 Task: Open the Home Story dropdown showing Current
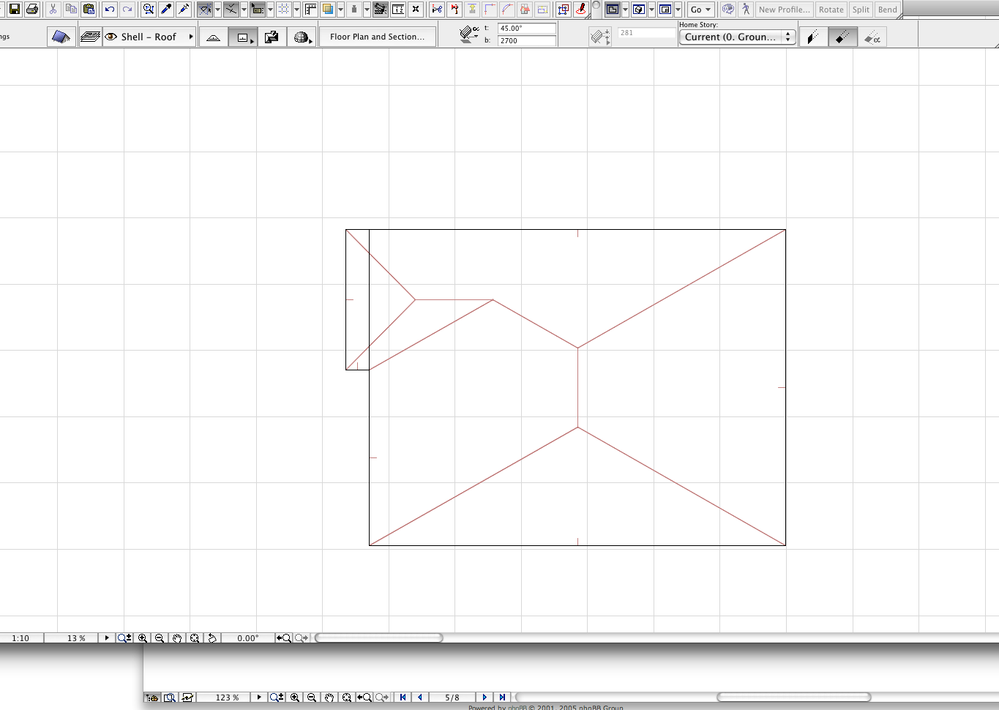(x=736, y=36)
